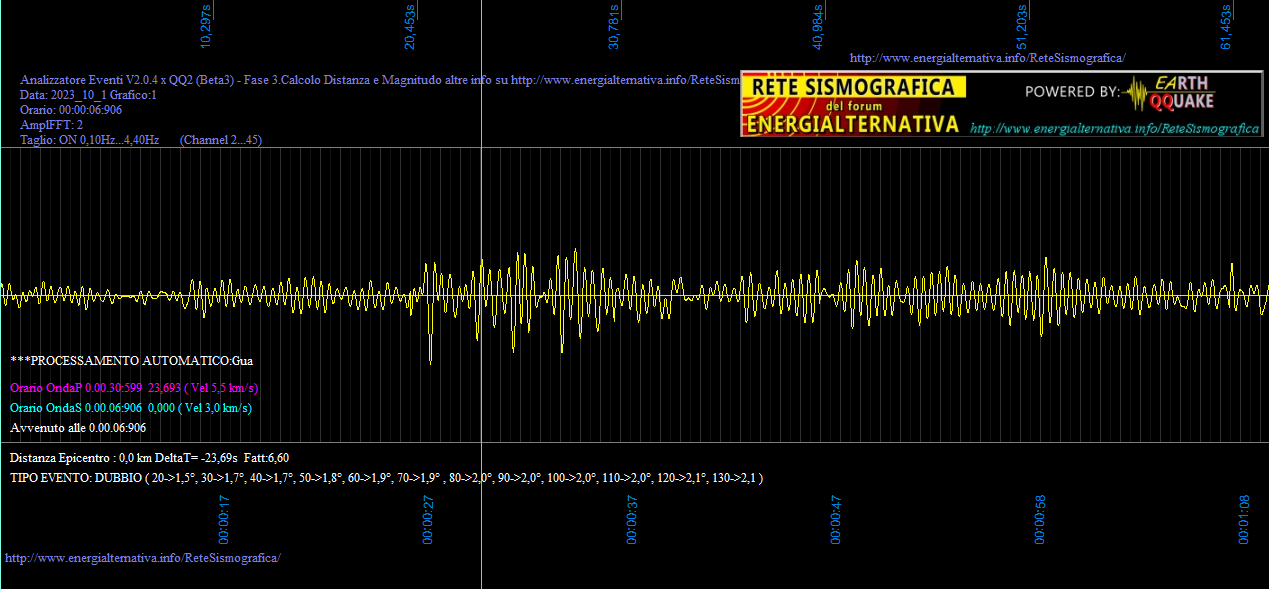This screenshot has width=1269, height=589.
Task: Click the bottom time label 00:00:17
Action: (x=224, y=519)
